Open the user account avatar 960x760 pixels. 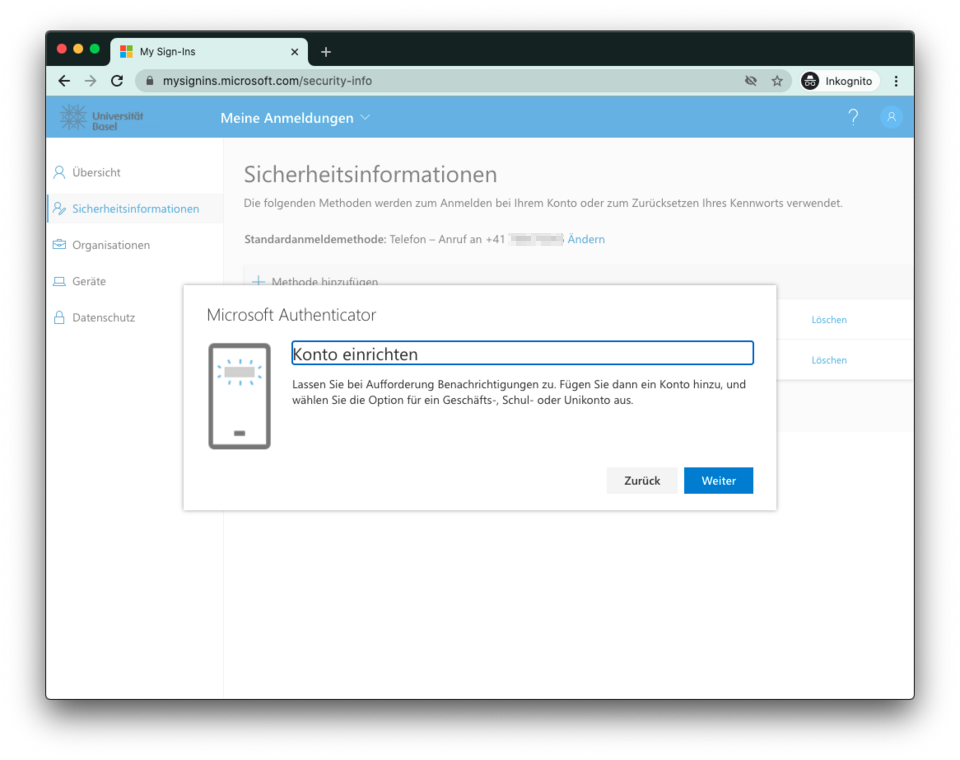[x=890, y=117]
